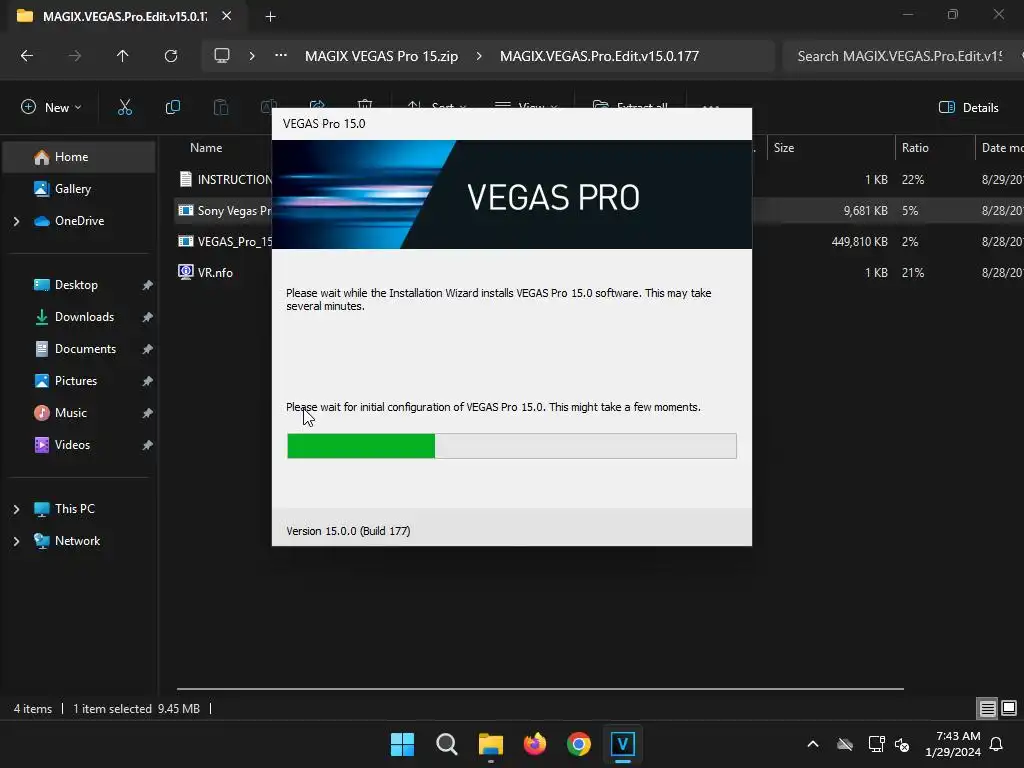Refresh the File Explorer folder view
Viewport: 1024px width, 768px height.
click(x=171, y=56)
